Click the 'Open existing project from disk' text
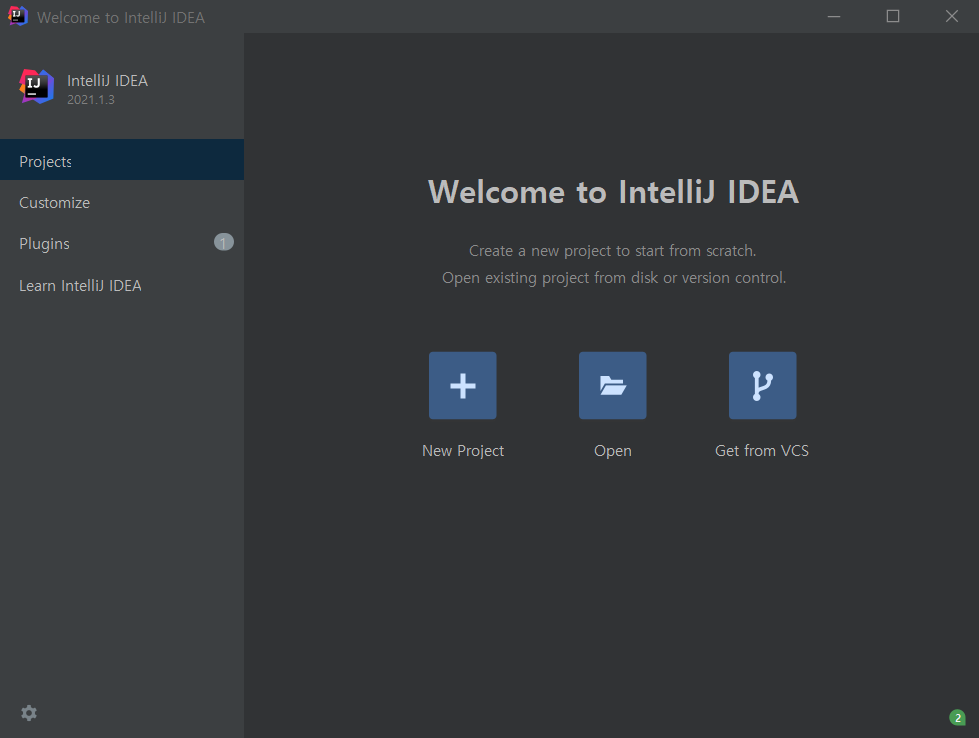The image size is (979, 738). pyautogui.click(x=614, y=278)
